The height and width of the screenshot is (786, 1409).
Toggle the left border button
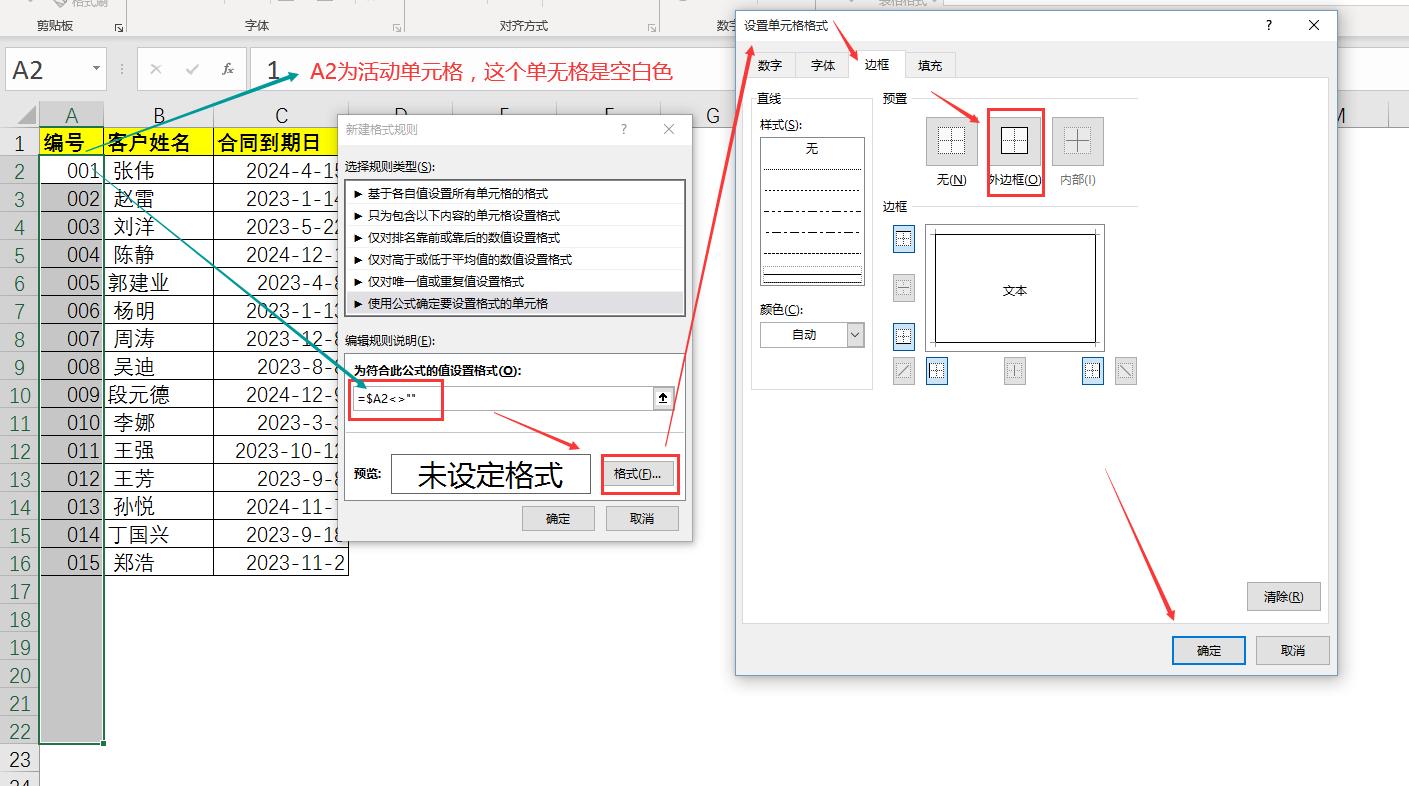pyautogui.click(x=937, y=371)
